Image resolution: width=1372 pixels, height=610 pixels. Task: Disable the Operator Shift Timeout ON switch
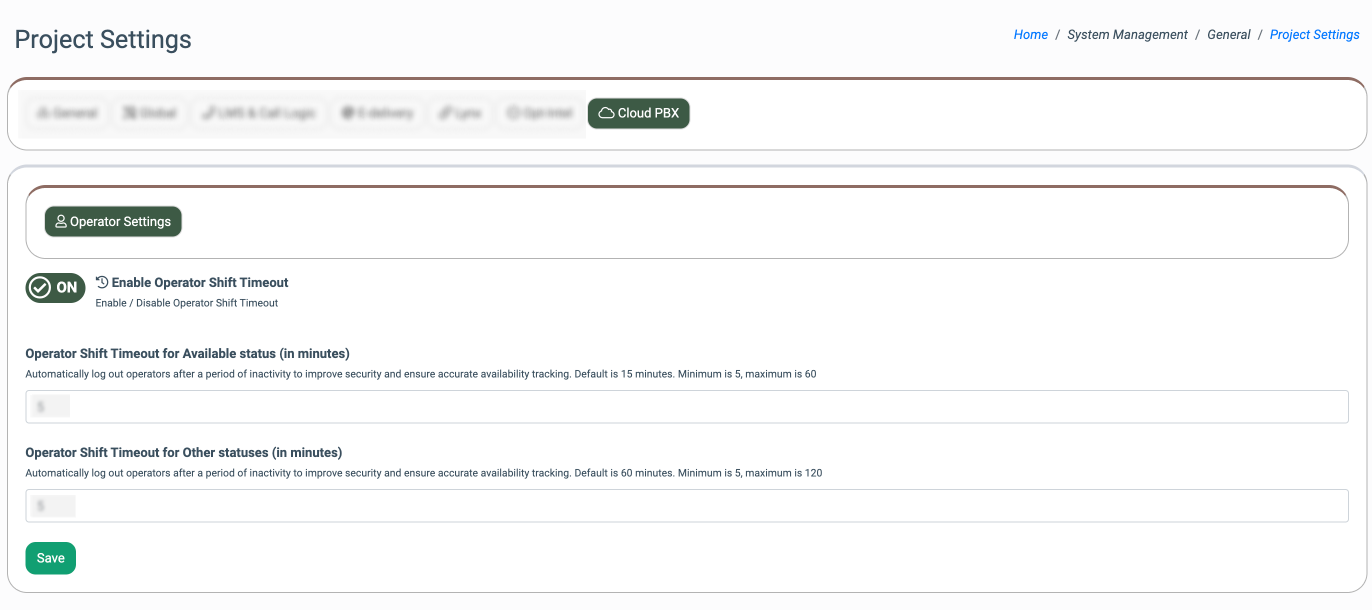coord(55,288)
